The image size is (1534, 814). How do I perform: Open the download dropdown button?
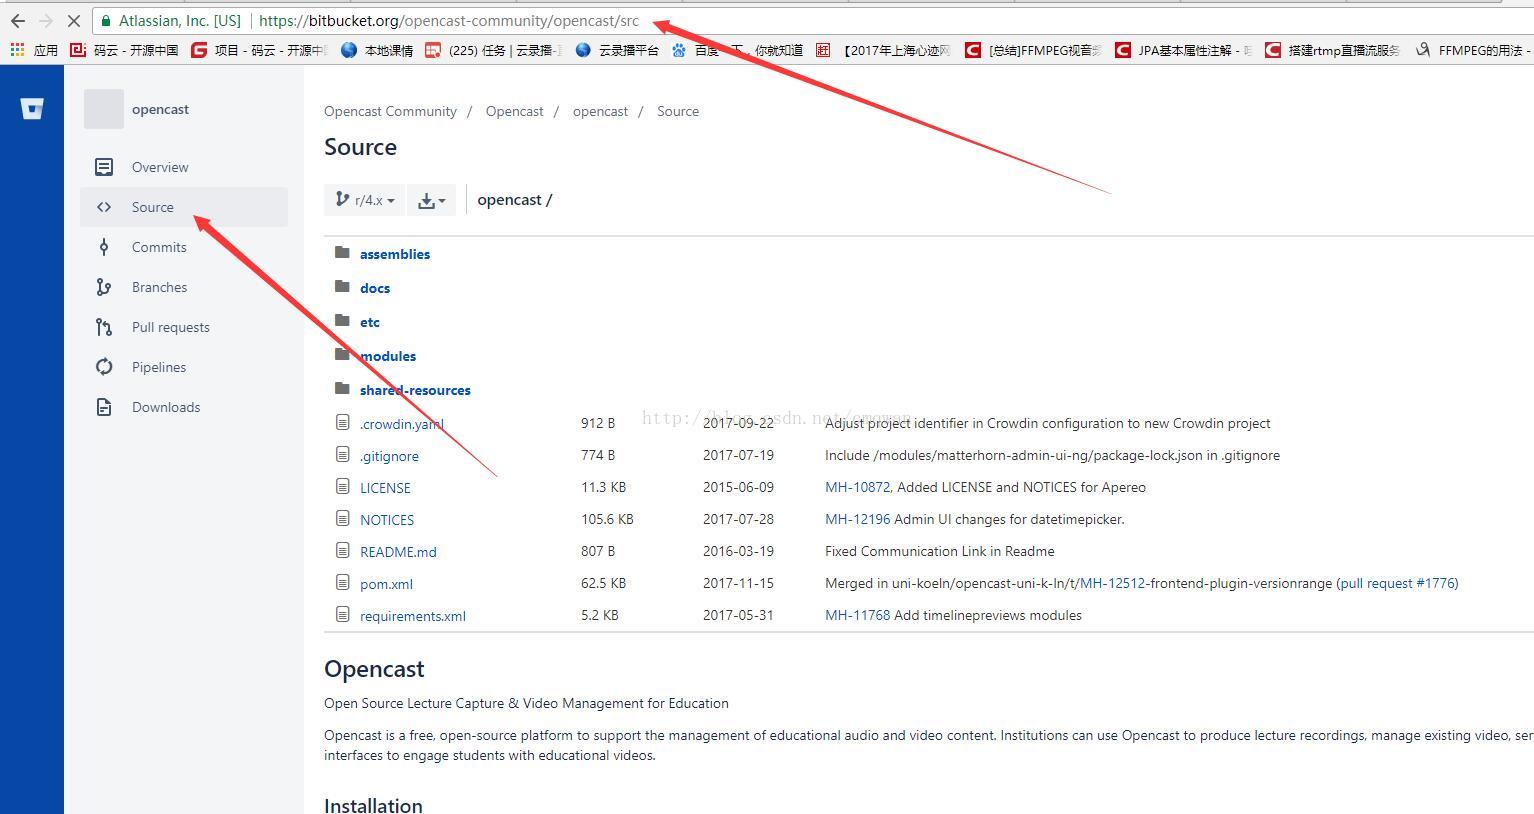click(431, 200)
